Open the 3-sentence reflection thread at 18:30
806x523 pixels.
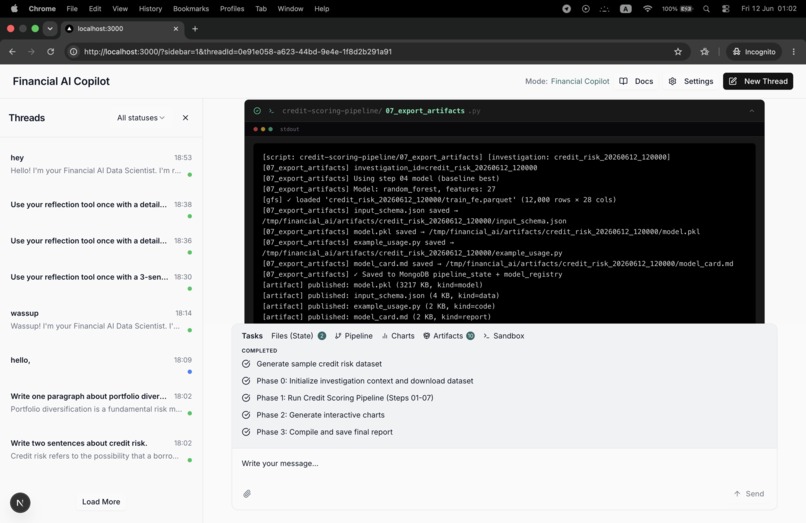pyautogui.click(x=101, y=282)
